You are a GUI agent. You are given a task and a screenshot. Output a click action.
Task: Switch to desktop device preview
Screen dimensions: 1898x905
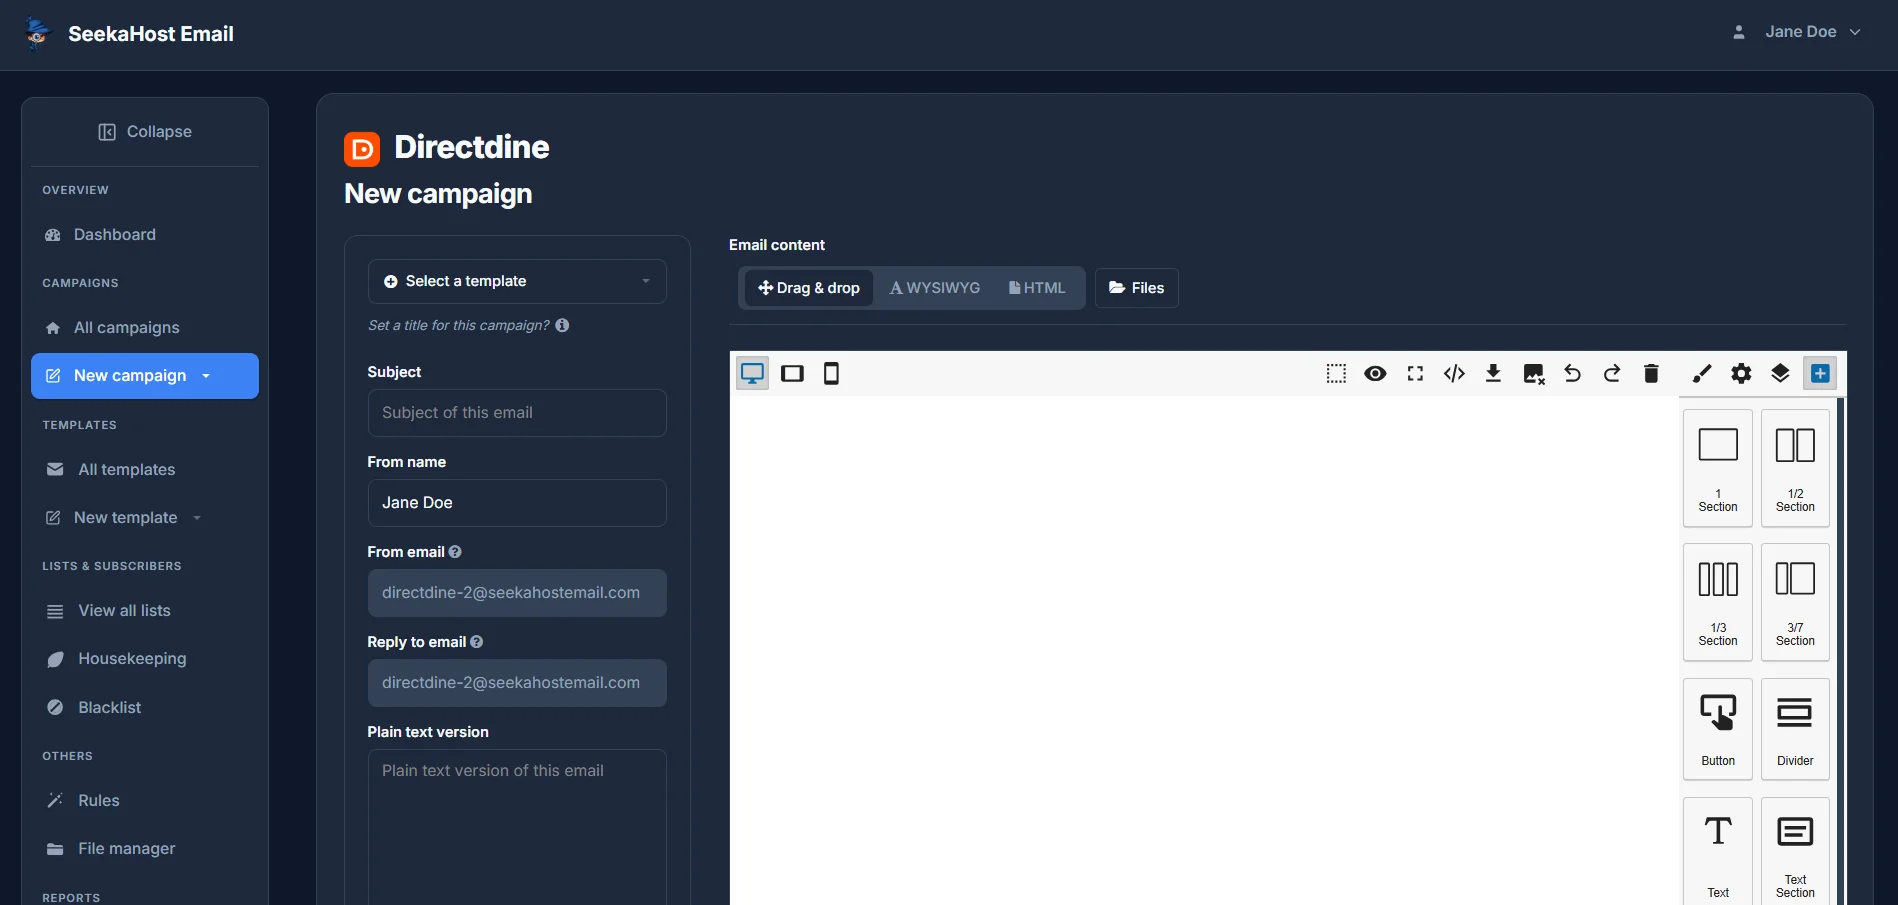[753, 374]
